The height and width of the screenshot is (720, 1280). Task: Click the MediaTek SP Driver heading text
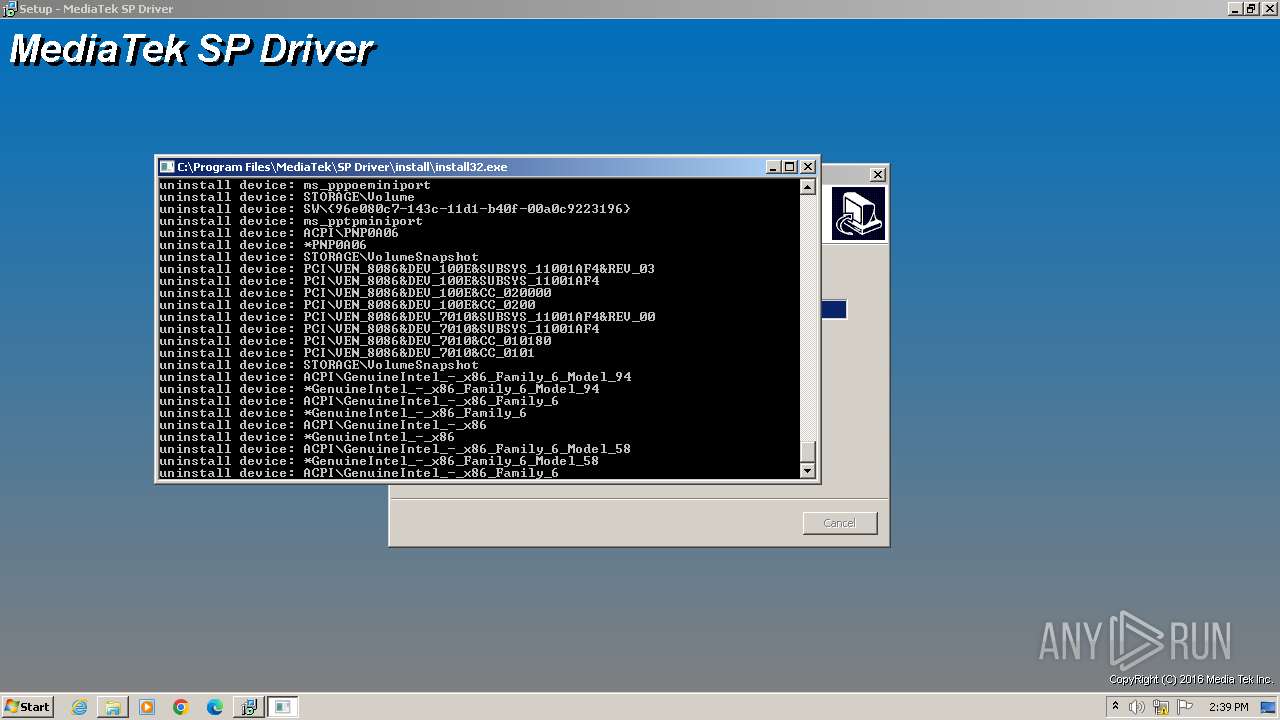pos(191,49)
